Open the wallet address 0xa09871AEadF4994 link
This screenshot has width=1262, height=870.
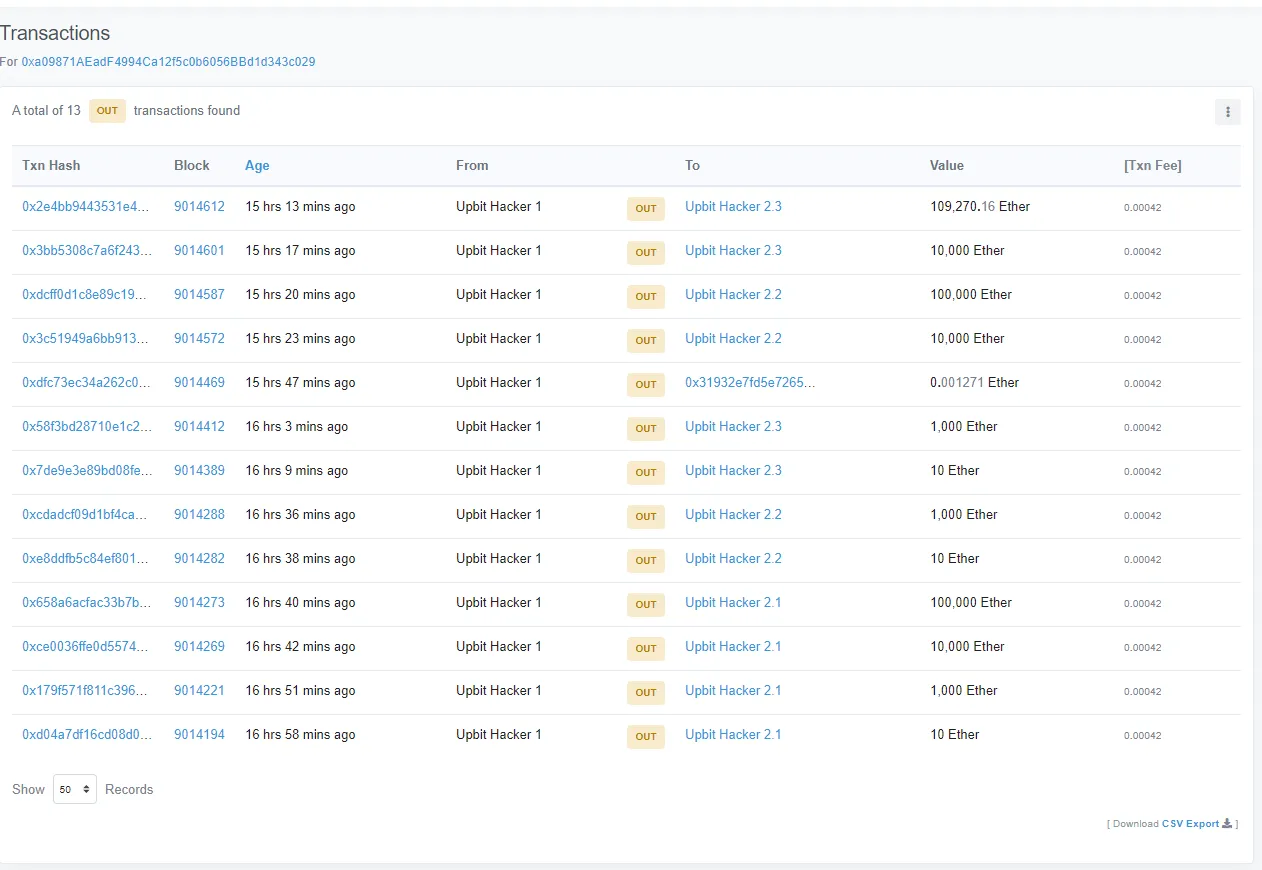[168, 62]
